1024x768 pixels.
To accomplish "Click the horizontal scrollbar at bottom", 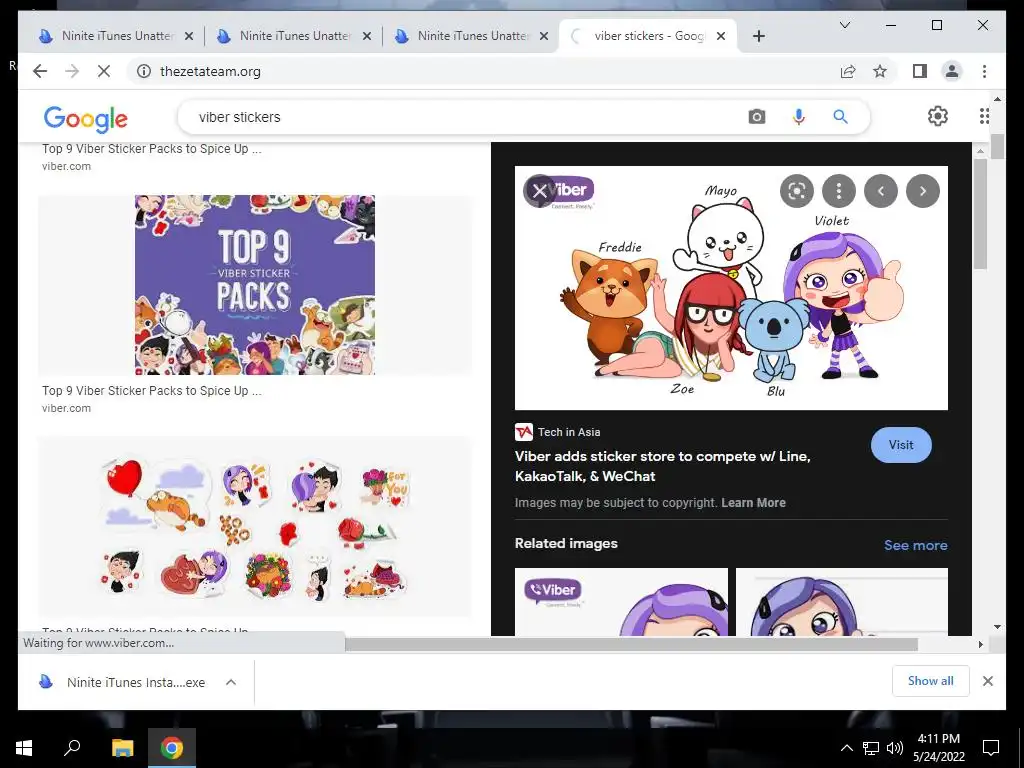I will [631, 644].
